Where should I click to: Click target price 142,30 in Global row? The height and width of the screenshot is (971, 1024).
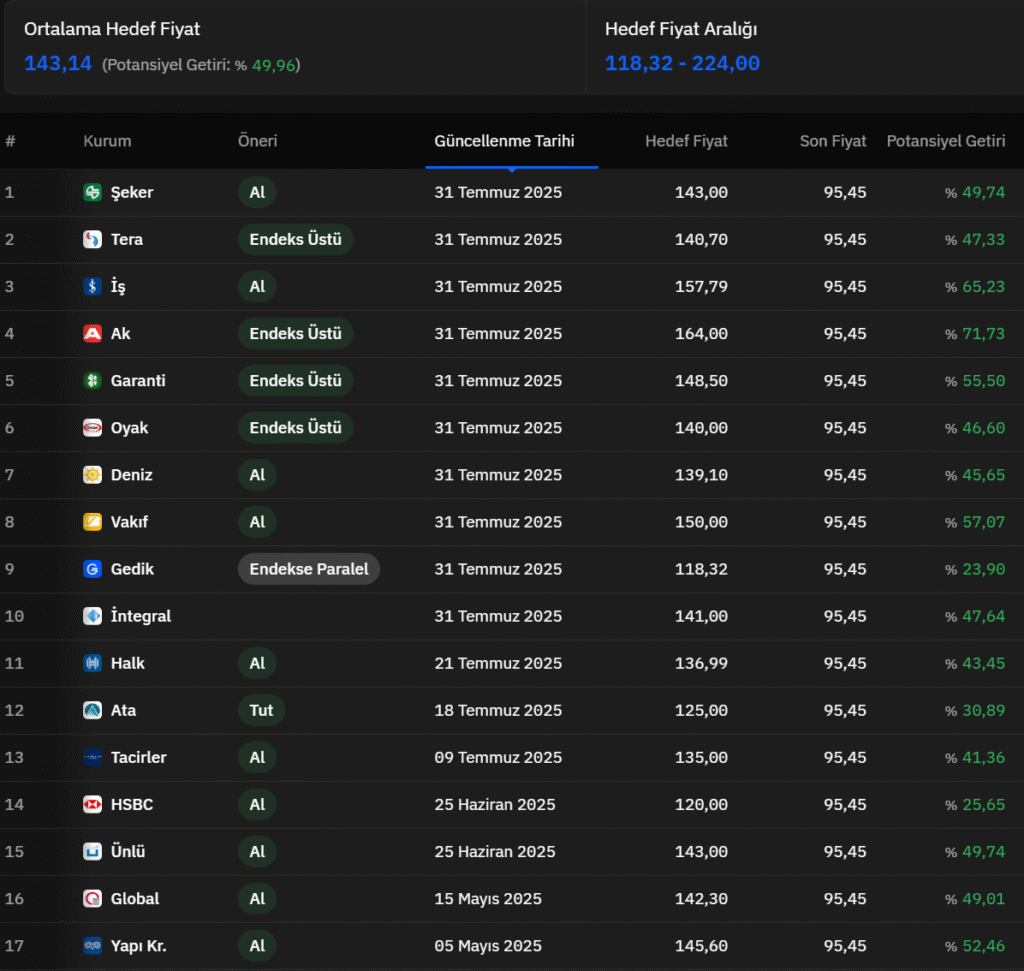tap(701, 899)
